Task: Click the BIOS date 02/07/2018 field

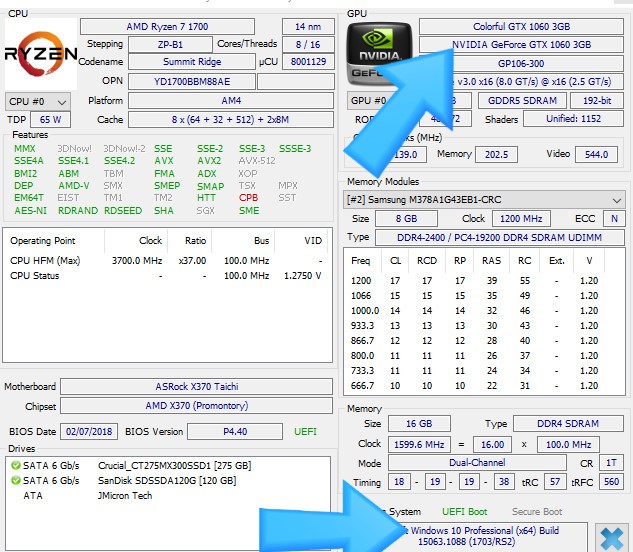Action: tap(89, 432)
